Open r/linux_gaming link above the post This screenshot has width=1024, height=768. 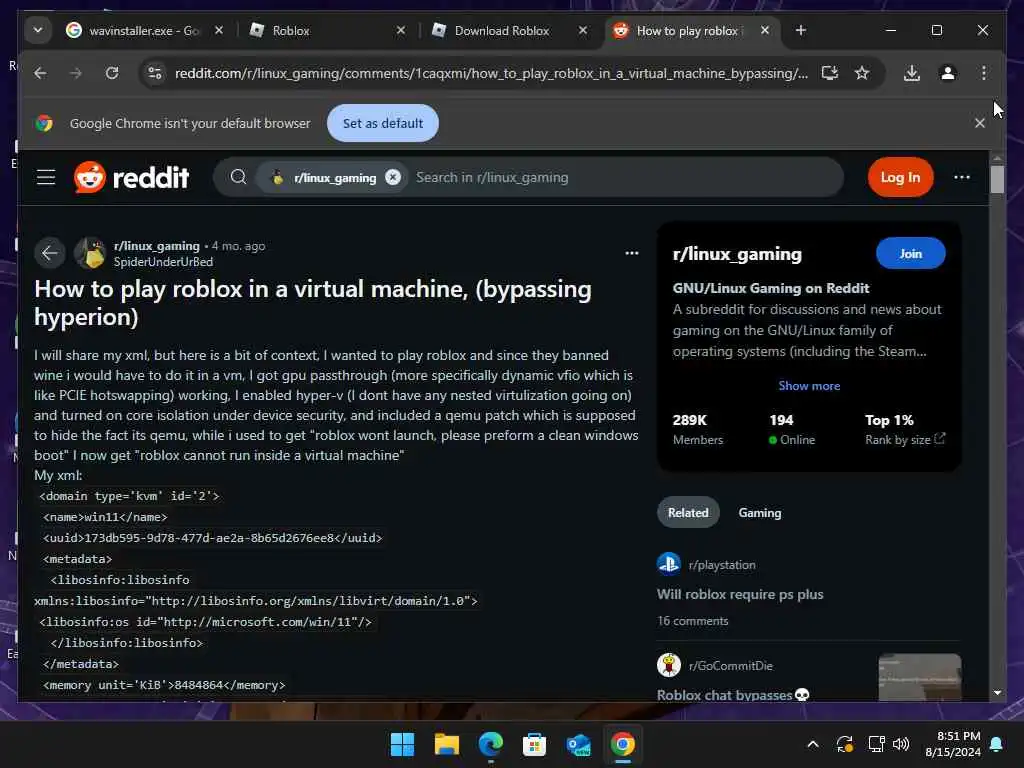click(157, 246)
